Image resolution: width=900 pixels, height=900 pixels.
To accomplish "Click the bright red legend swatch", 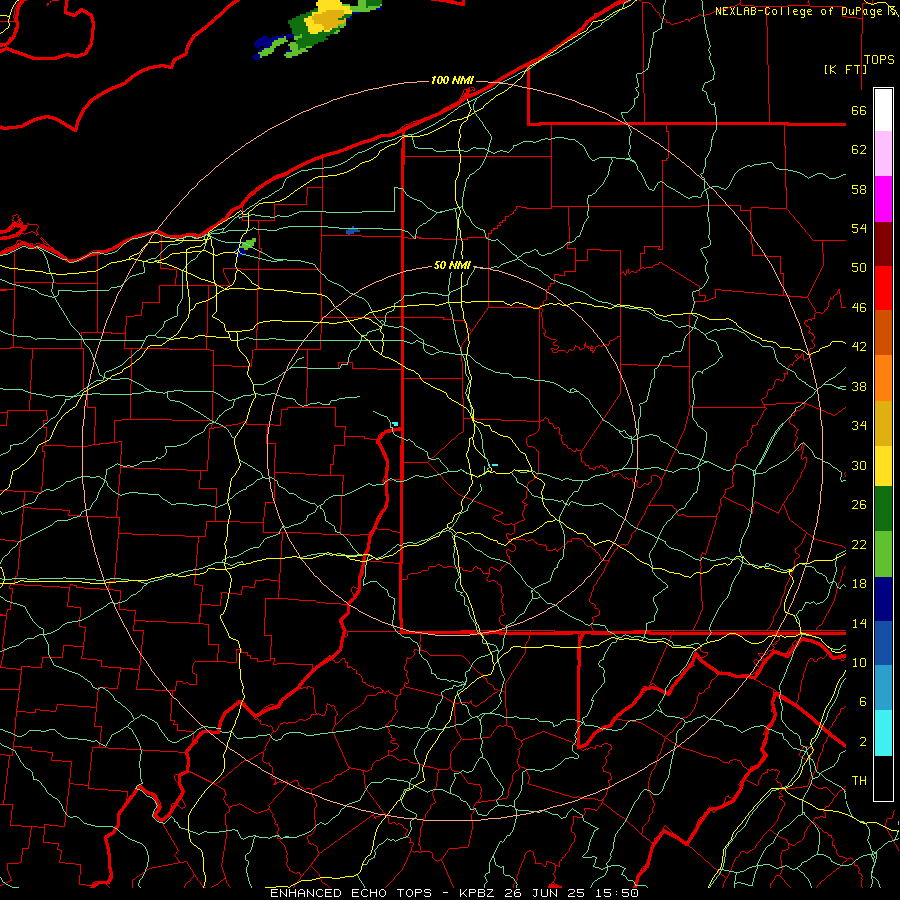I will [x=883, y=288].
